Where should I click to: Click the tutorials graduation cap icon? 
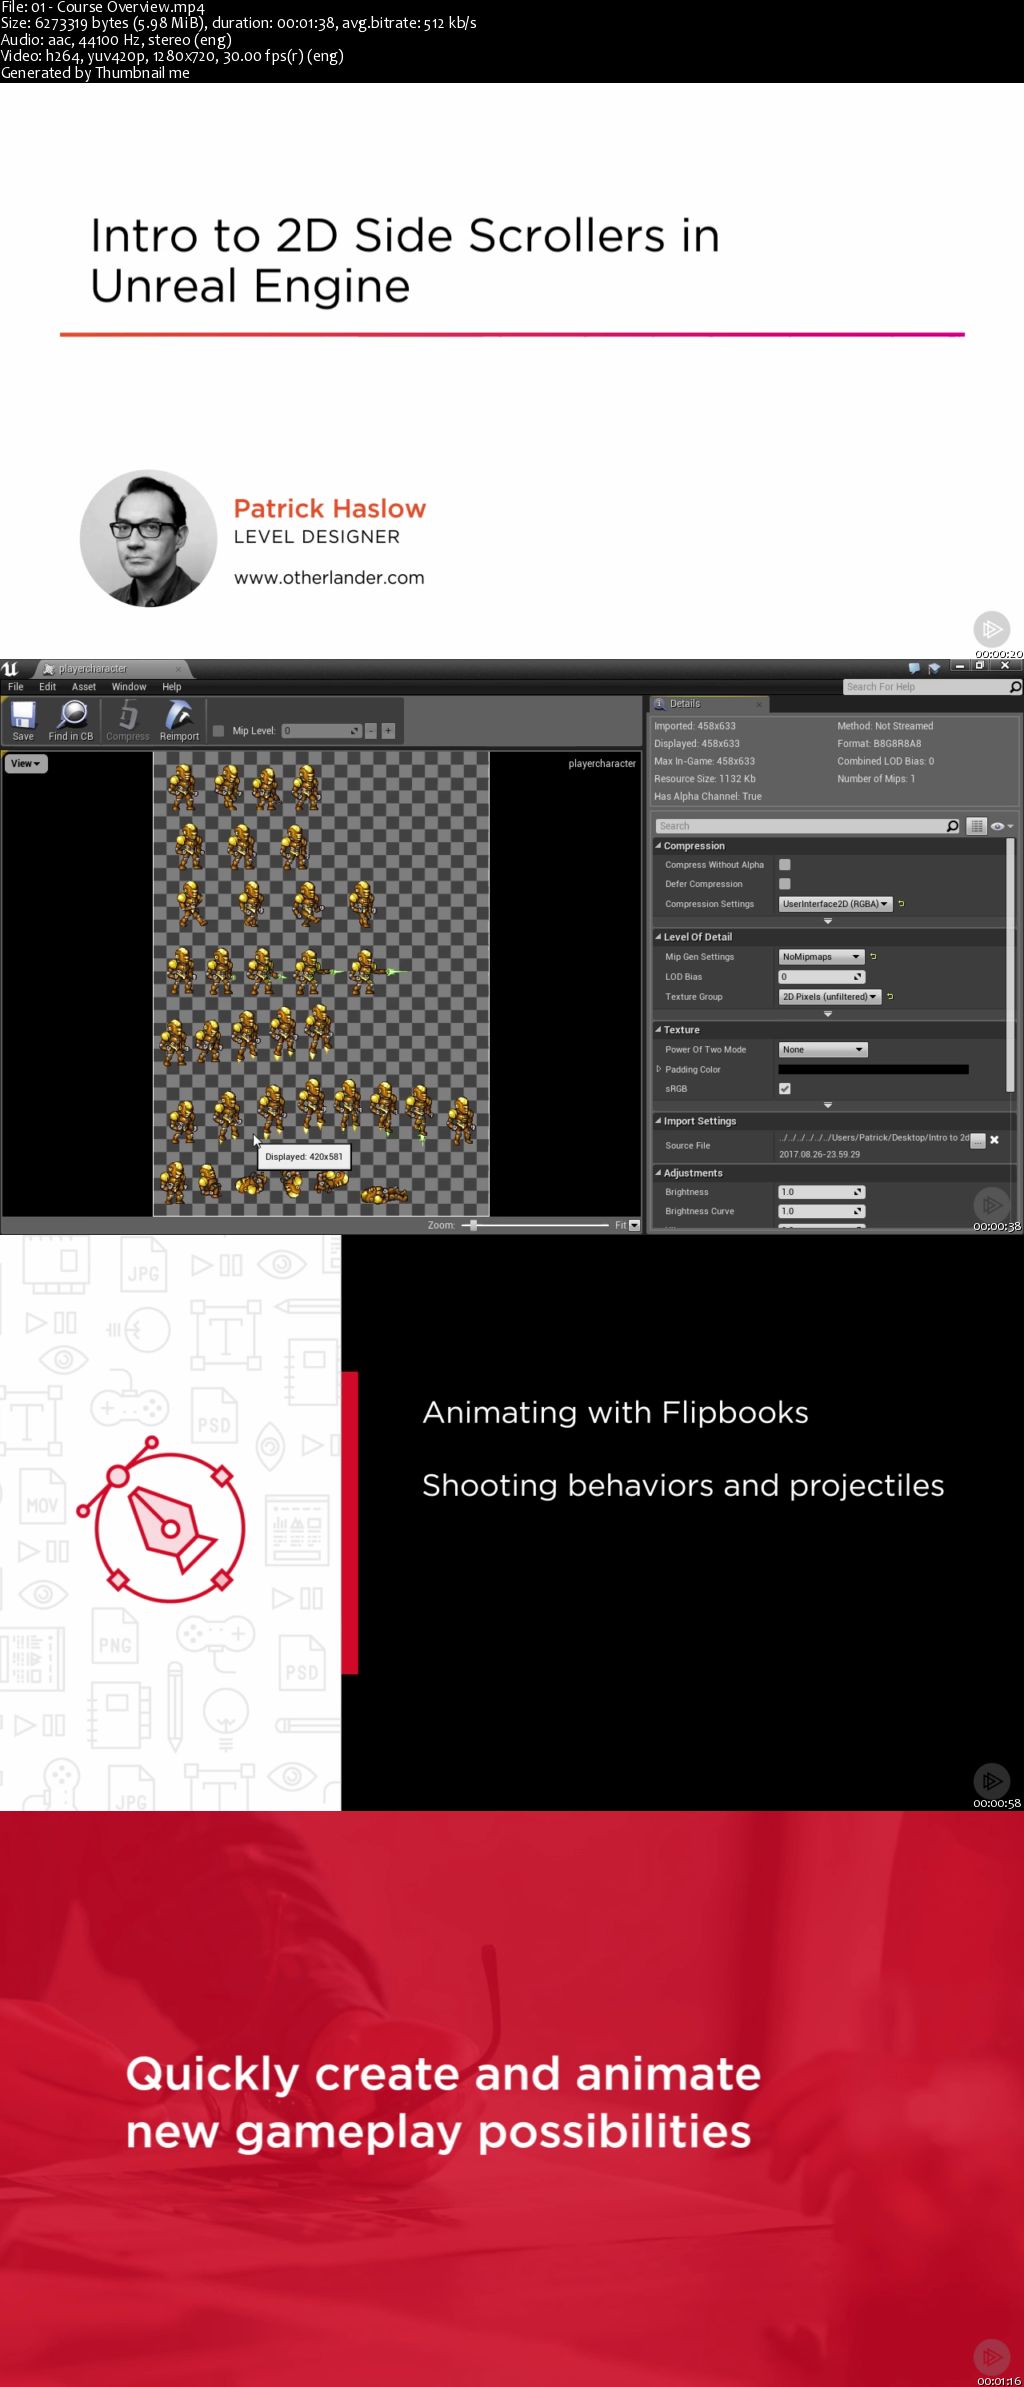click(934, 668)
